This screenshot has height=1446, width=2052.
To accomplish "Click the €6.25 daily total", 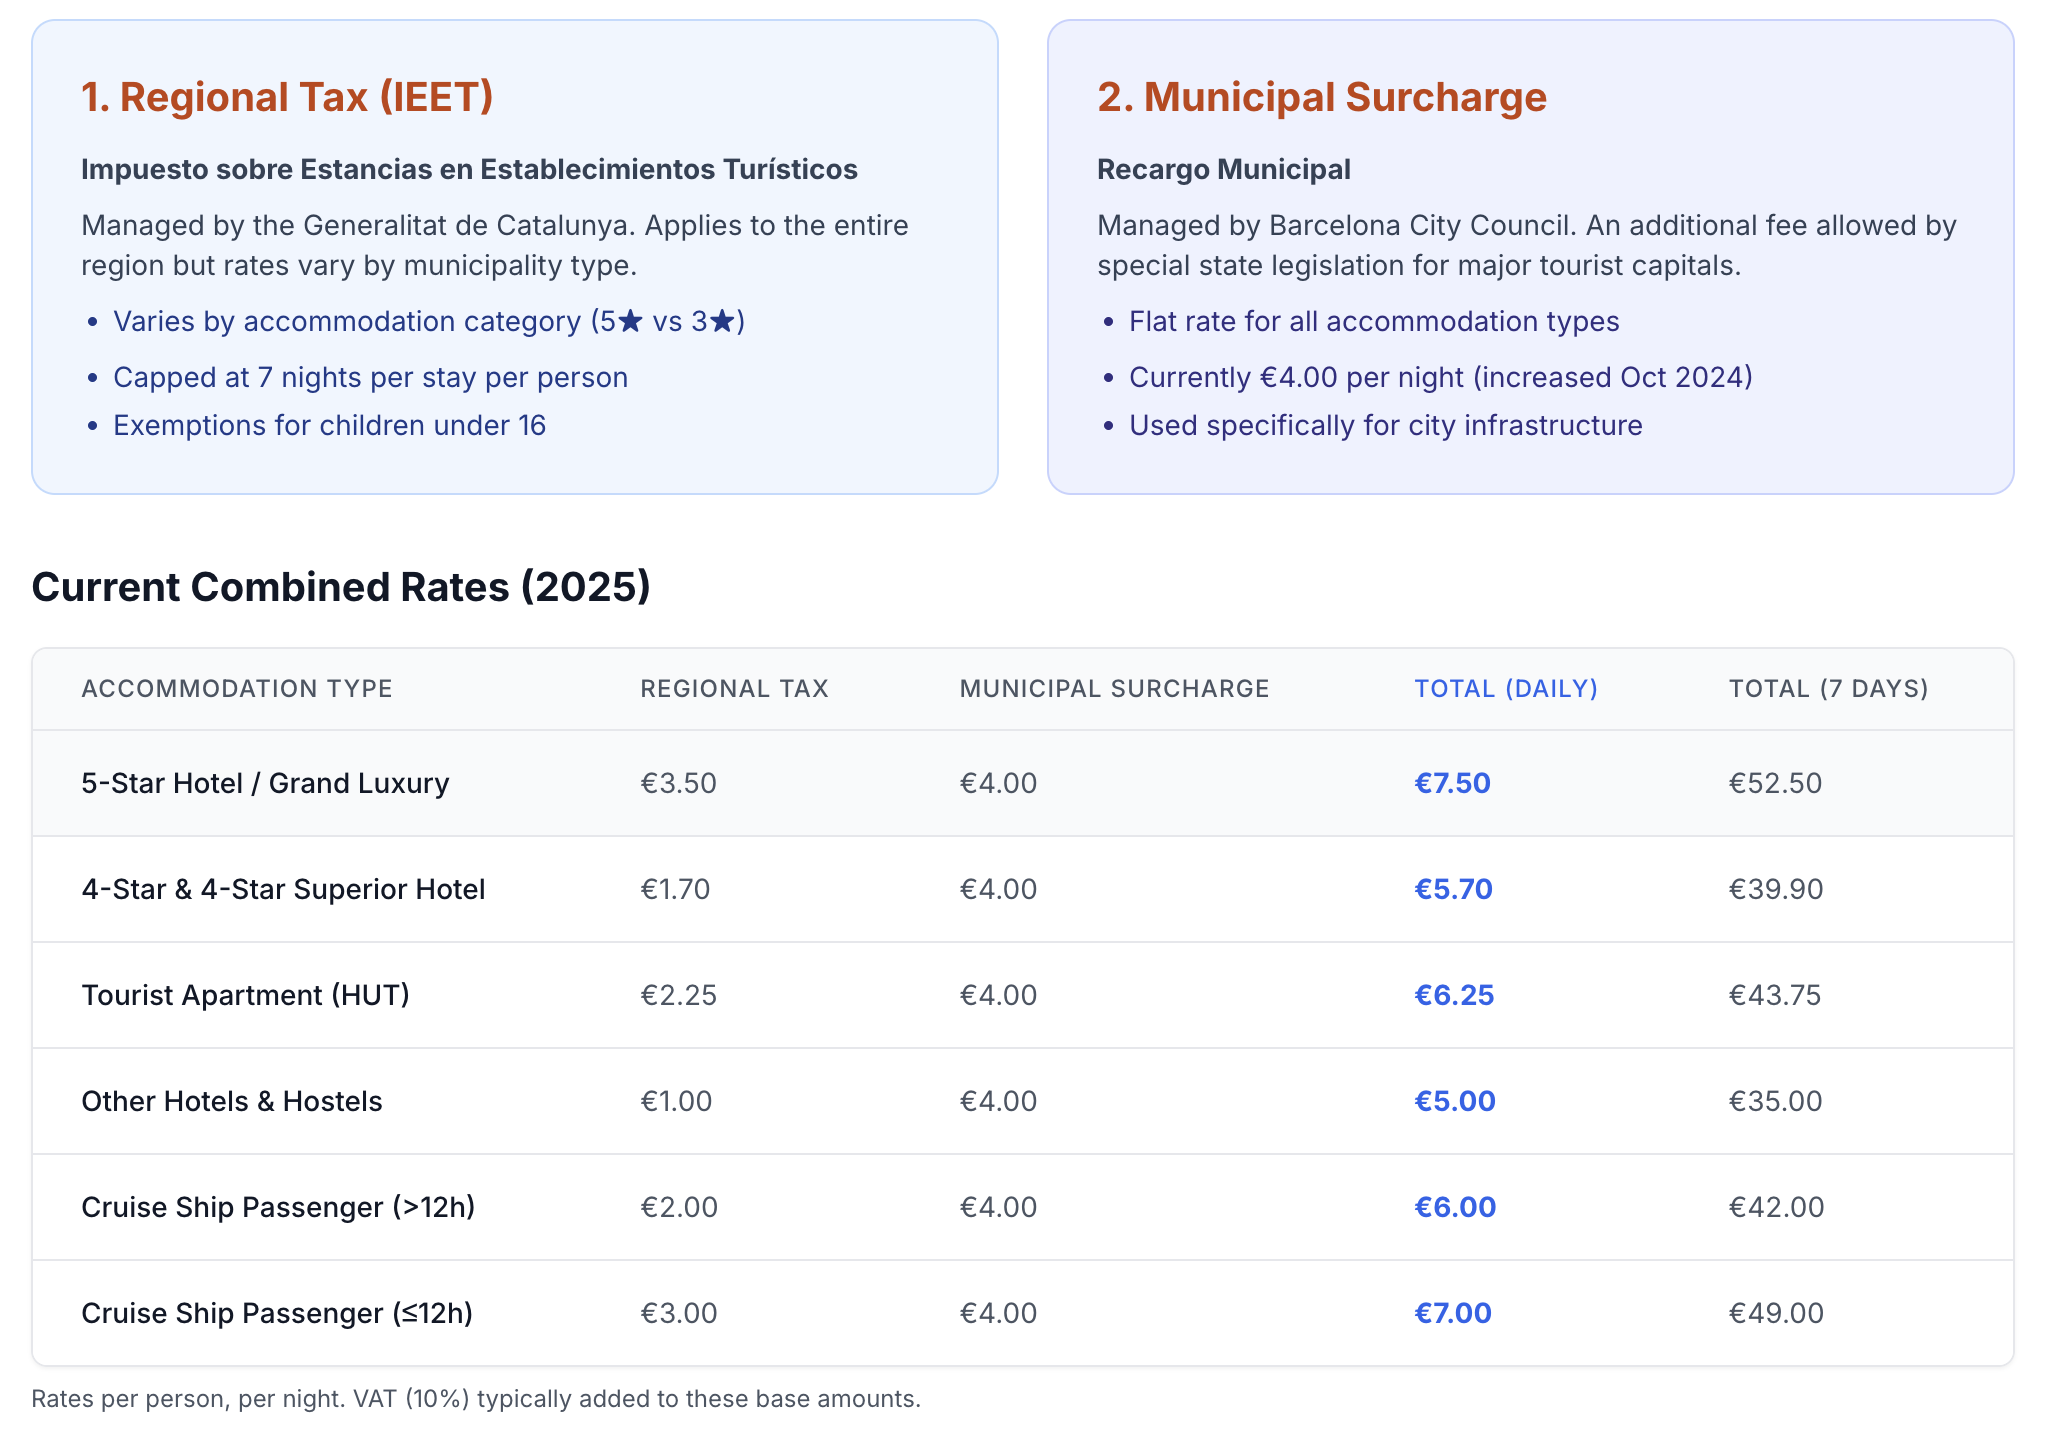I will point(1454,995).
